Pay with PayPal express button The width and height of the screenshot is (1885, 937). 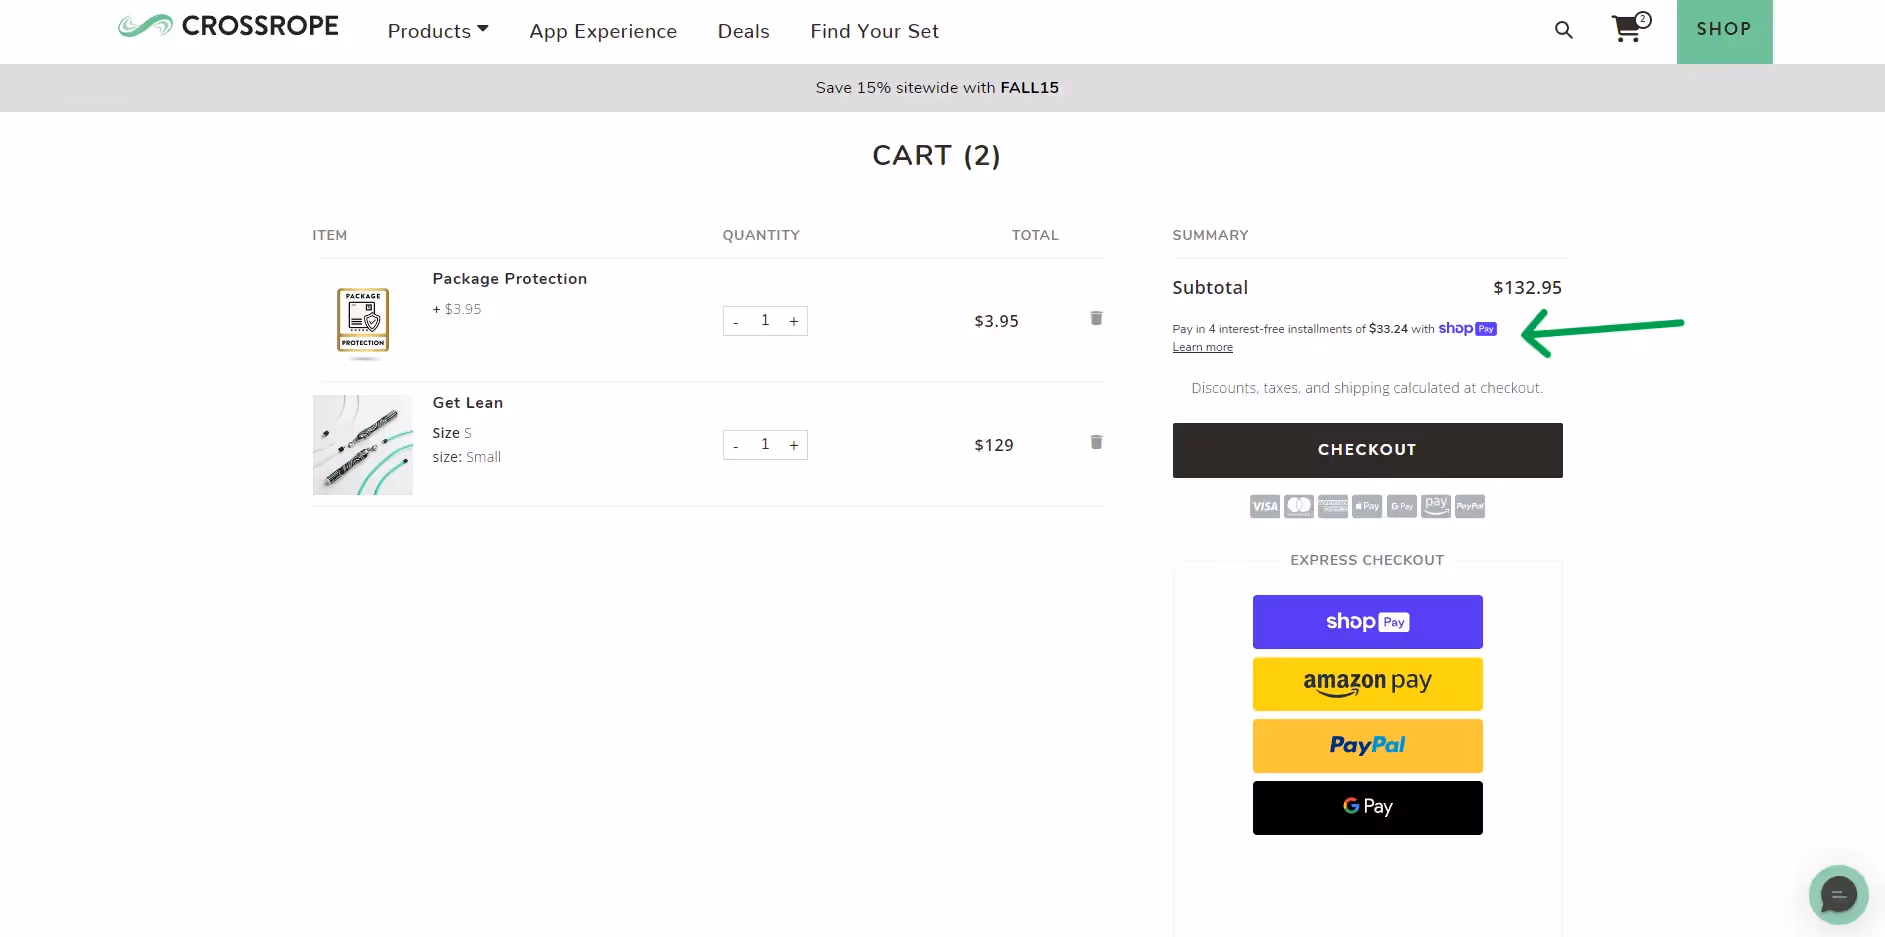click(1367, 746)
